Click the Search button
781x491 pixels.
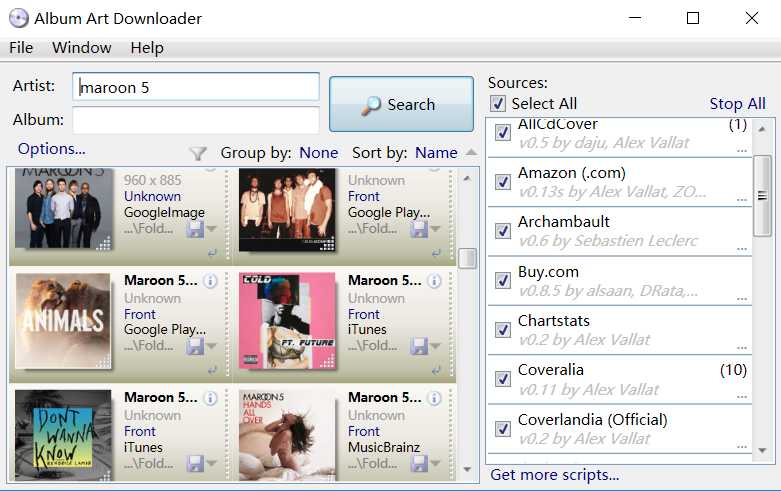point(401,104)
